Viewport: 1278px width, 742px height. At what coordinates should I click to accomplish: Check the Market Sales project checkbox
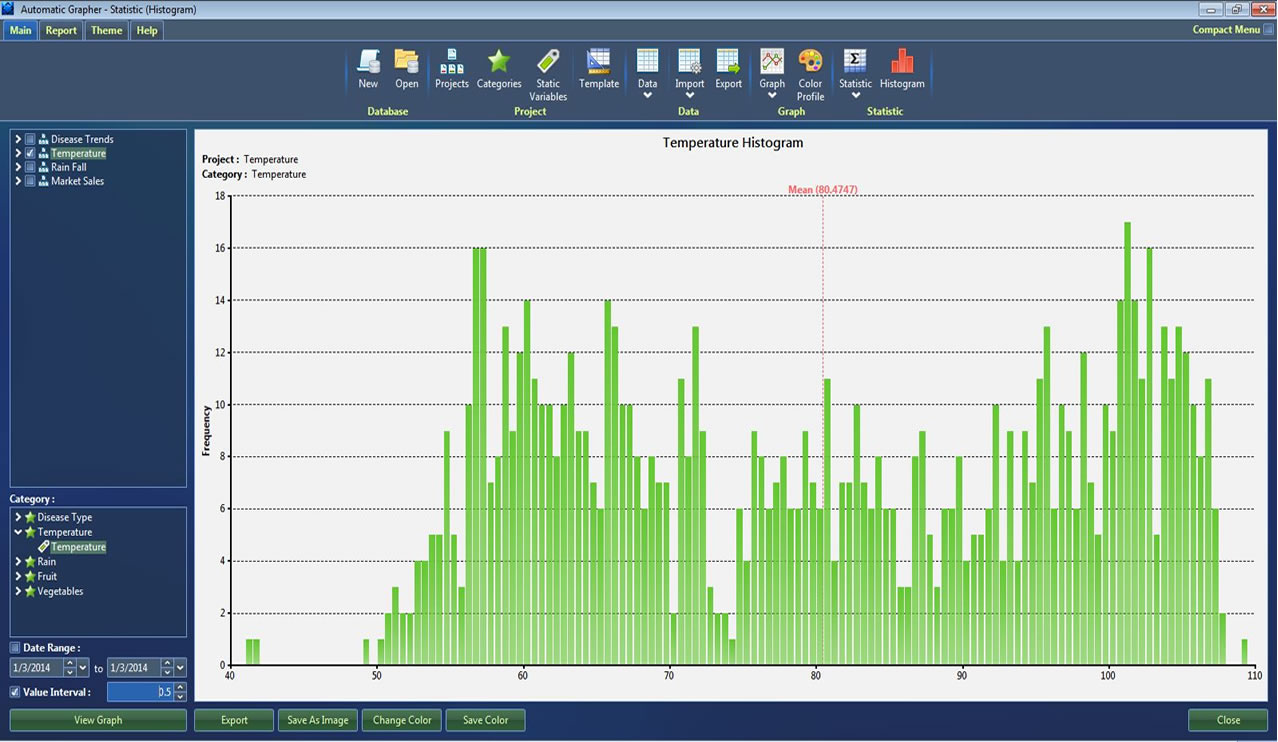click(x=30, y=181)
